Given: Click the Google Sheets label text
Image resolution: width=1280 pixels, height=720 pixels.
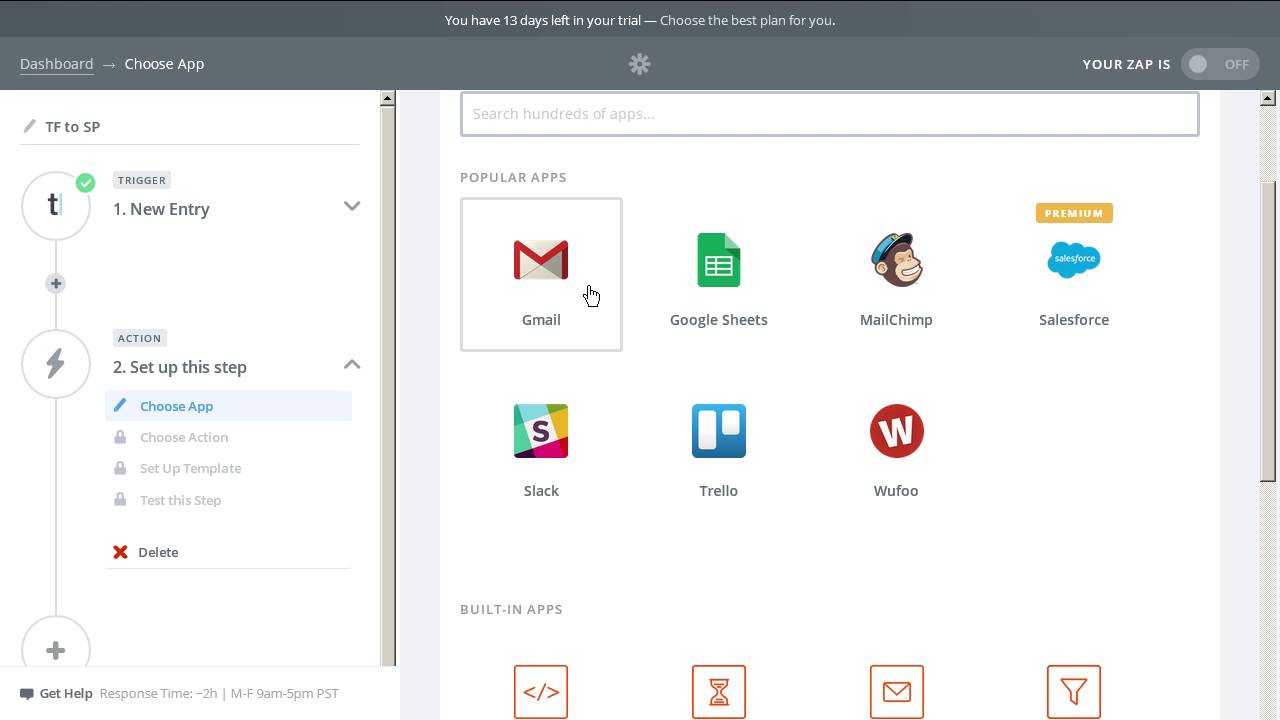Looking at the screenshot, I should point(719,320).
